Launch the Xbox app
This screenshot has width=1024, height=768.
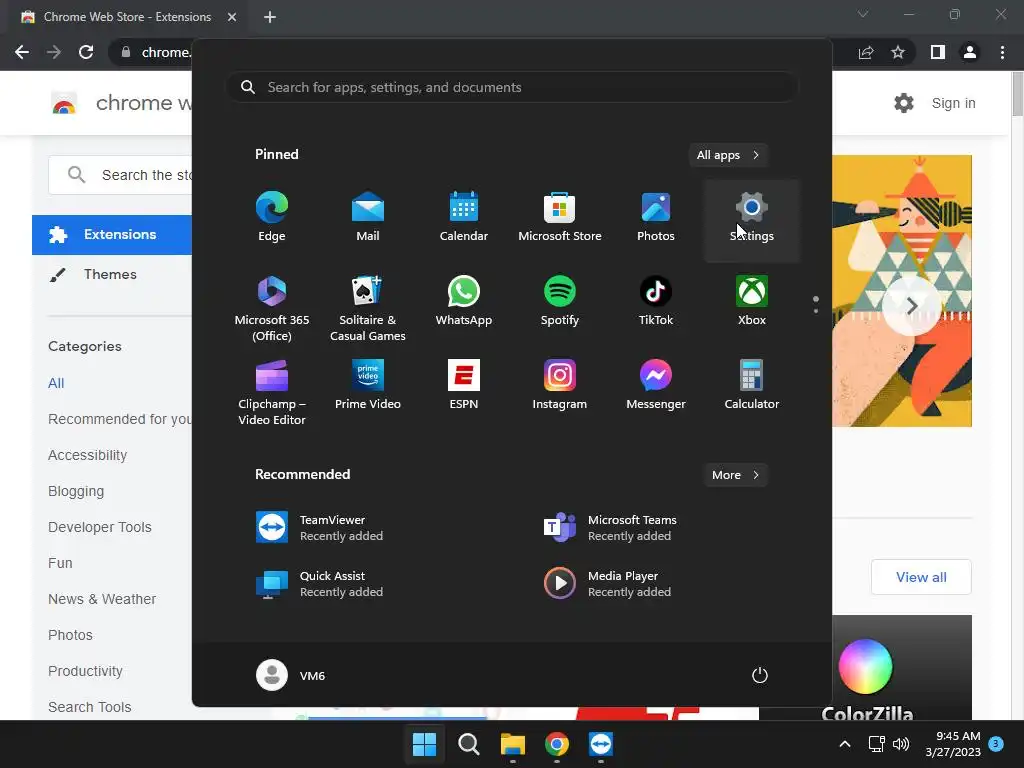coord(752,302)
